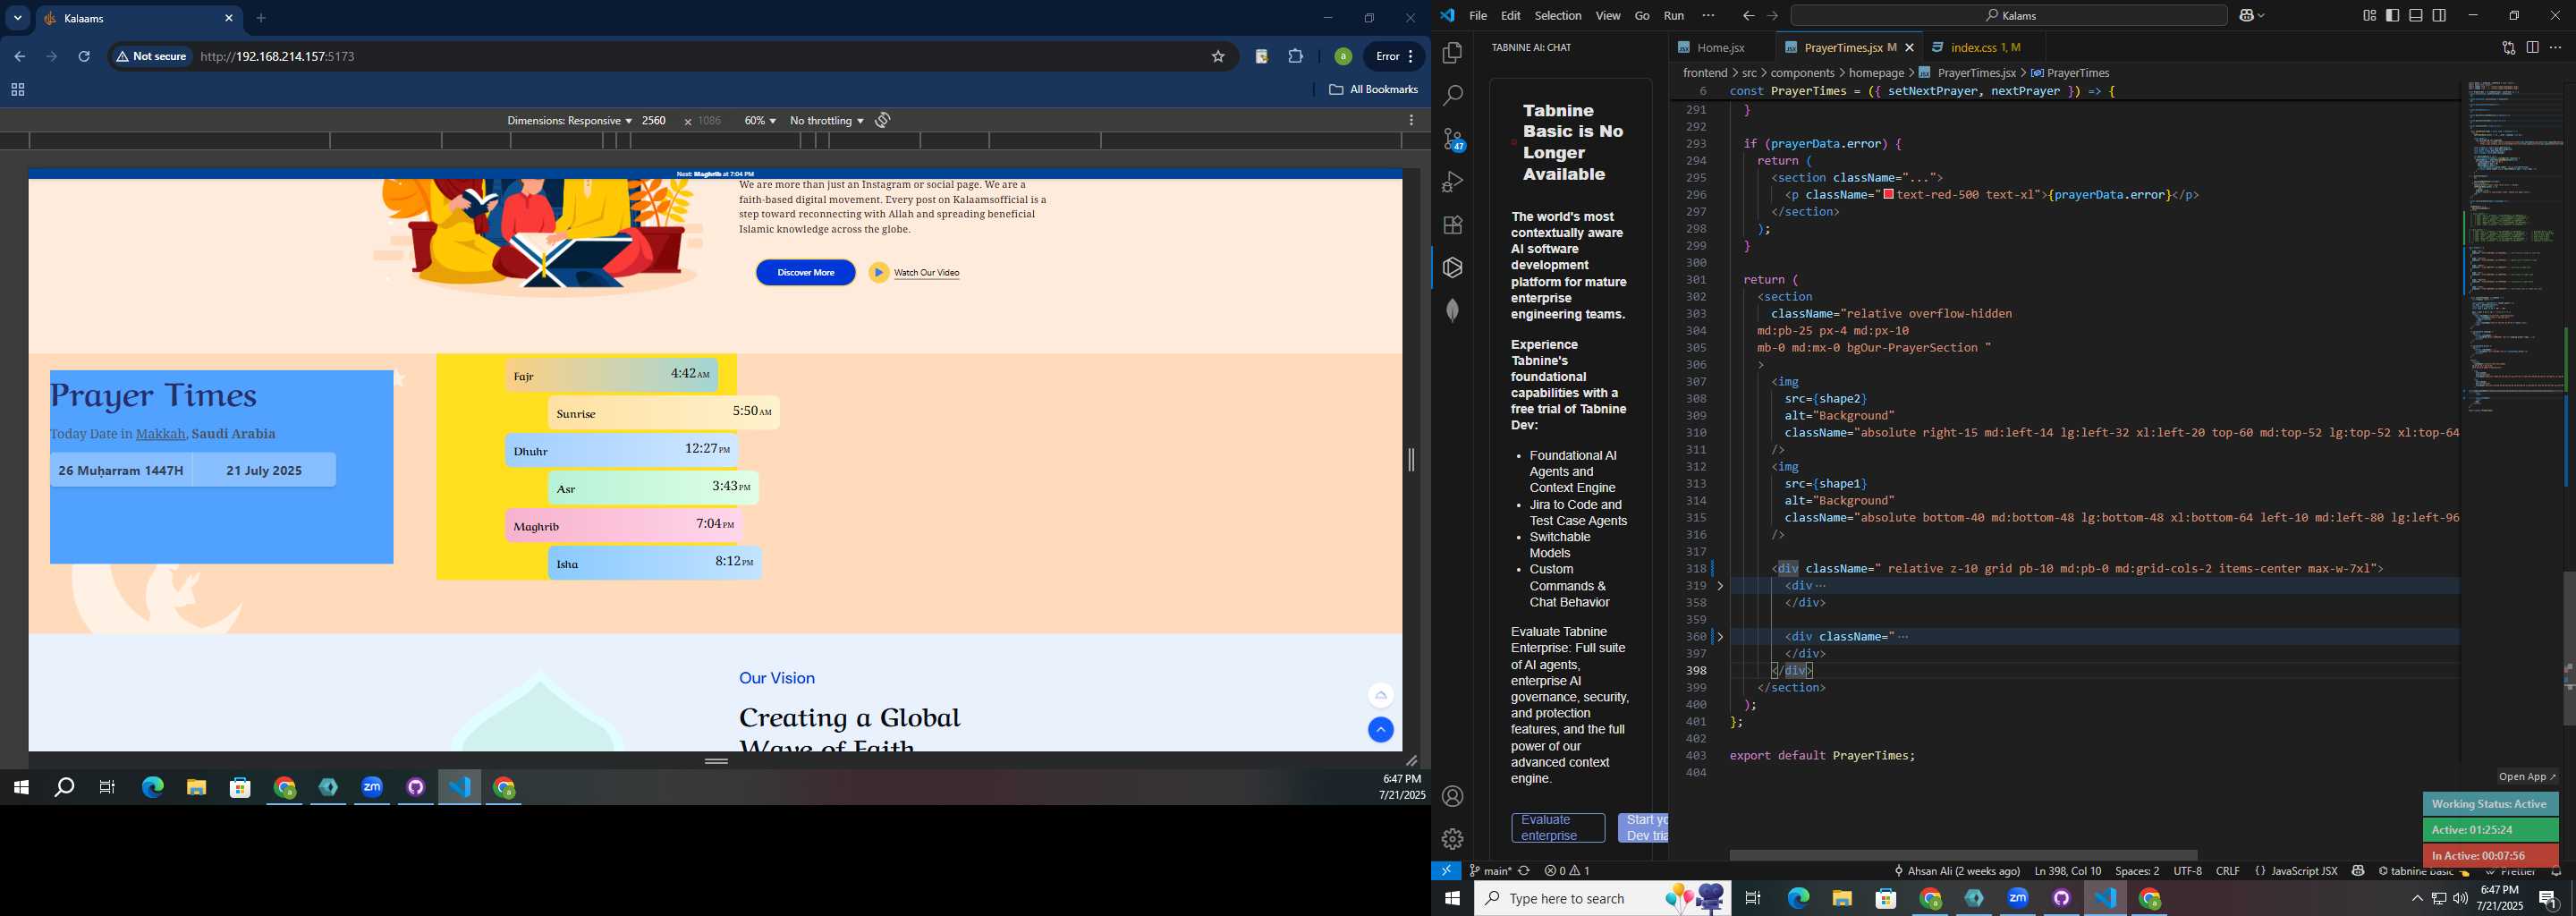The image size is (2576, 916).
Task: Open Source Control view with 47 changes
Action: pyautogui.click(x=1452, y=139)
